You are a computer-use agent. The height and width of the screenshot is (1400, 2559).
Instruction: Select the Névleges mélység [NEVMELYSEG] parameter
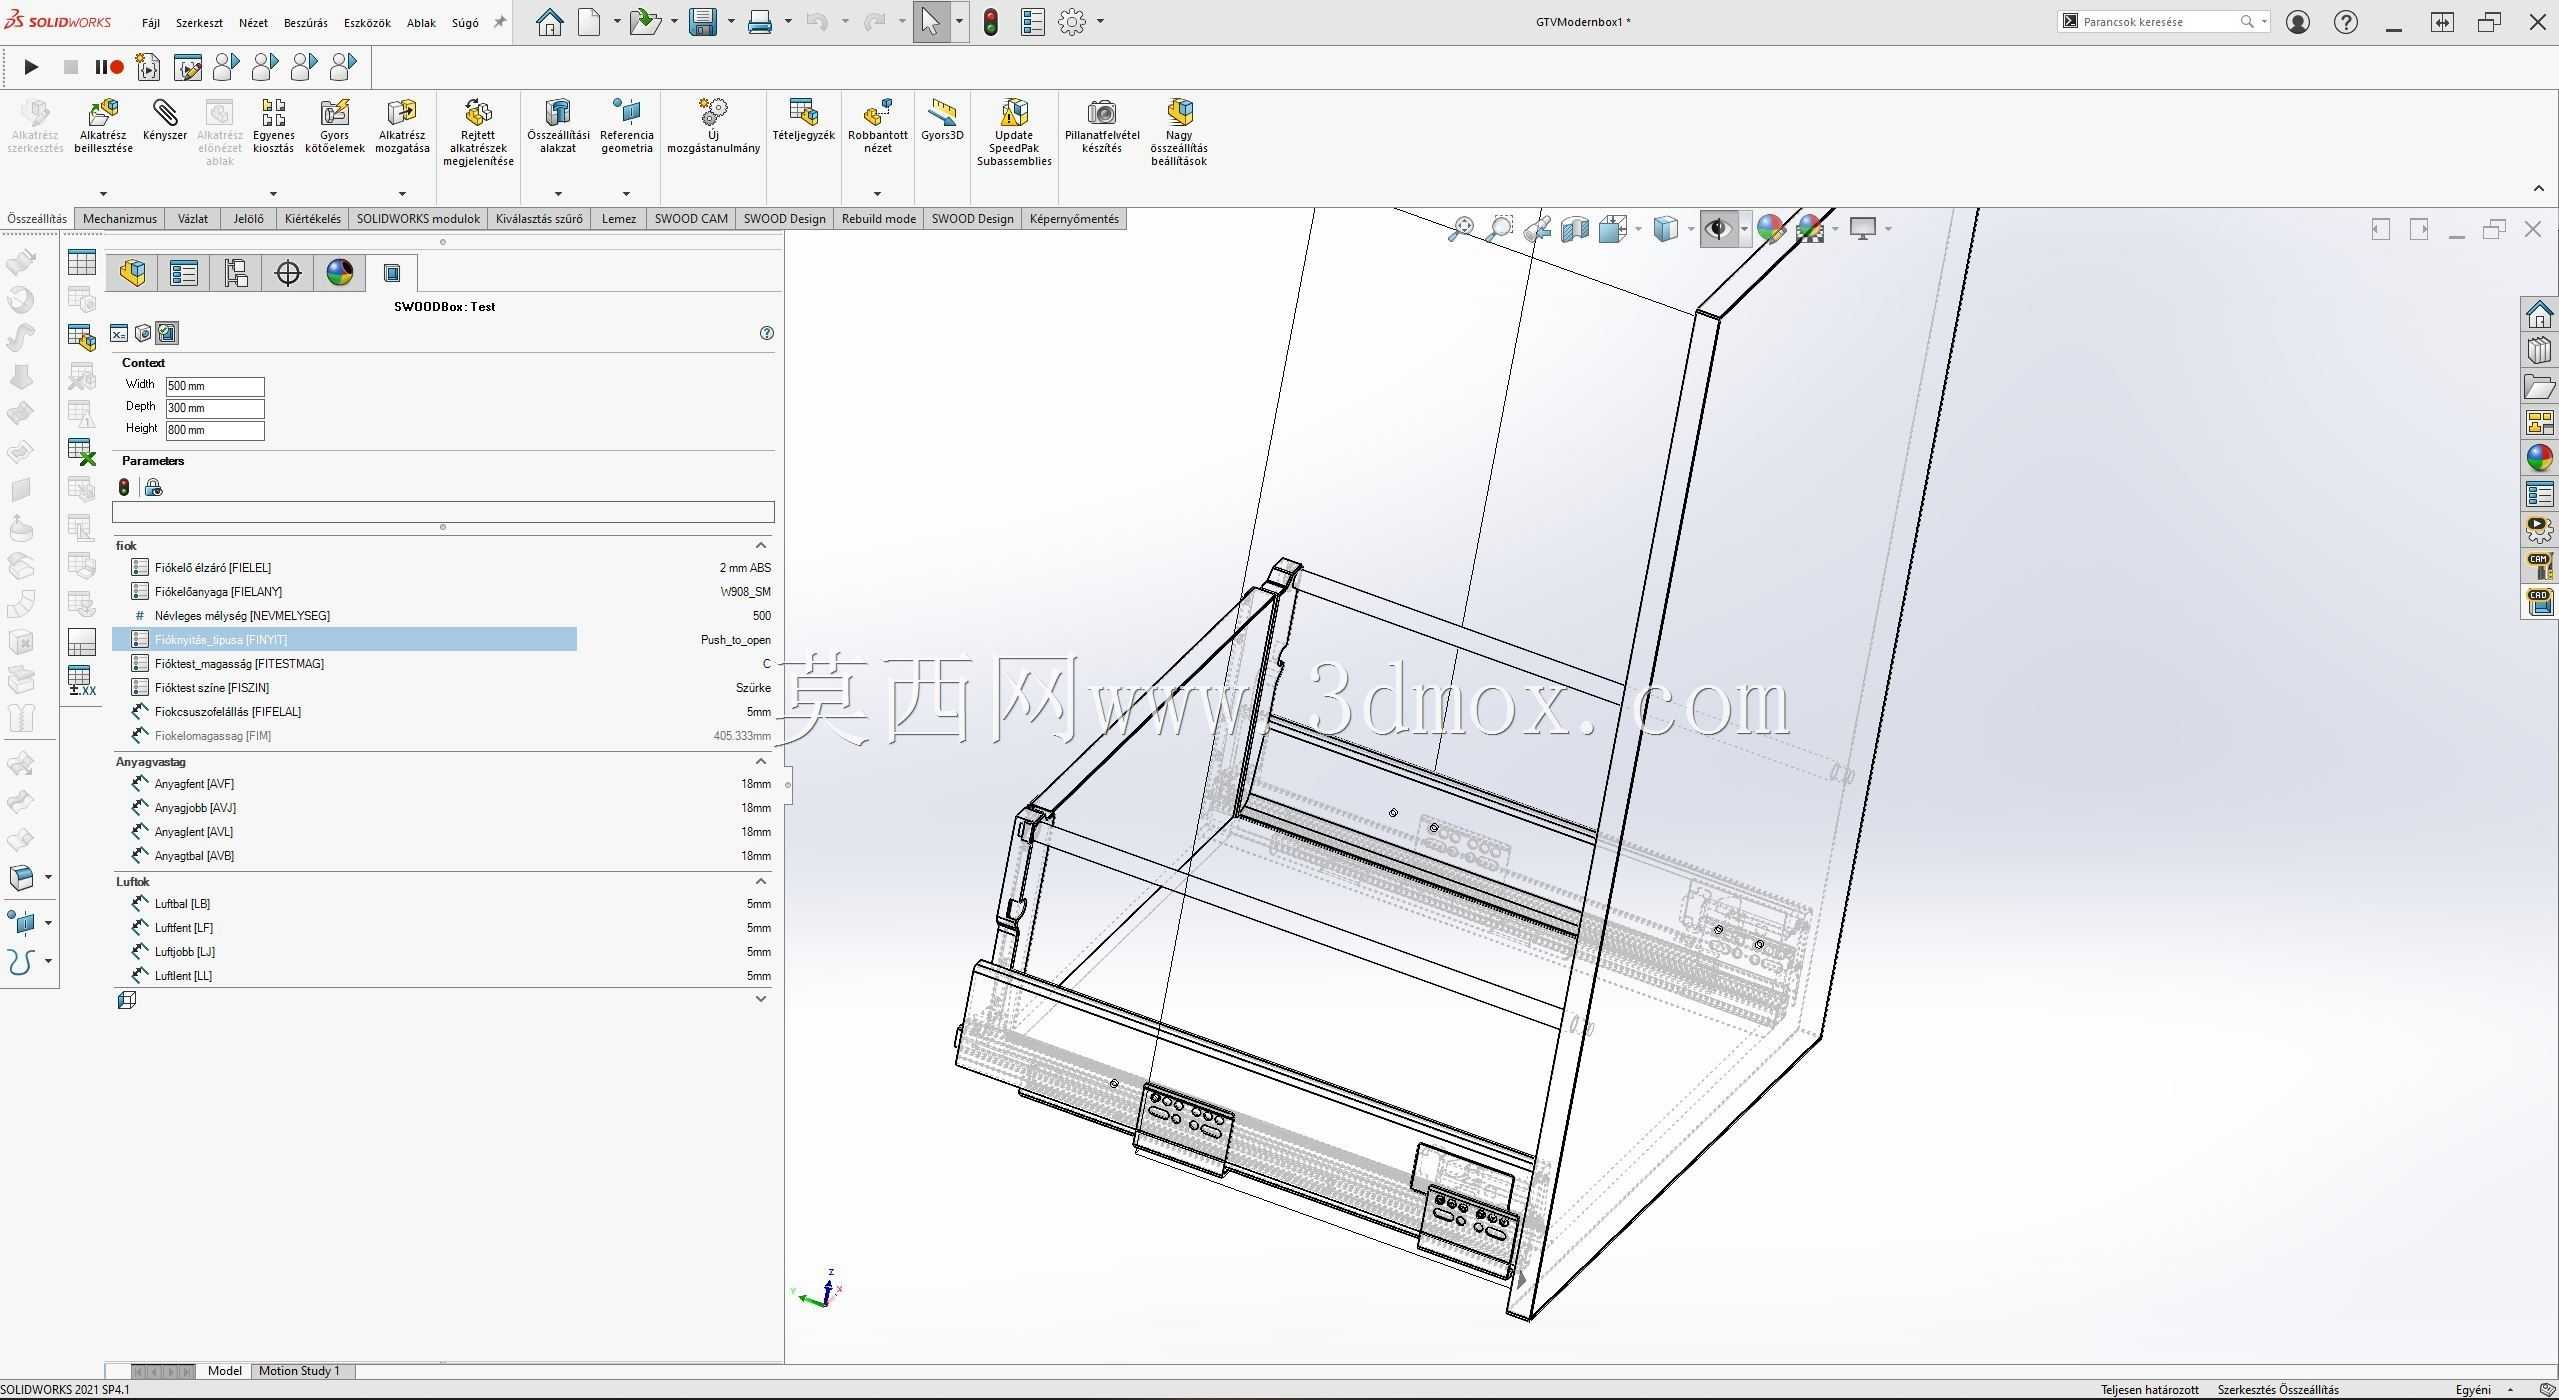point(443,615)
